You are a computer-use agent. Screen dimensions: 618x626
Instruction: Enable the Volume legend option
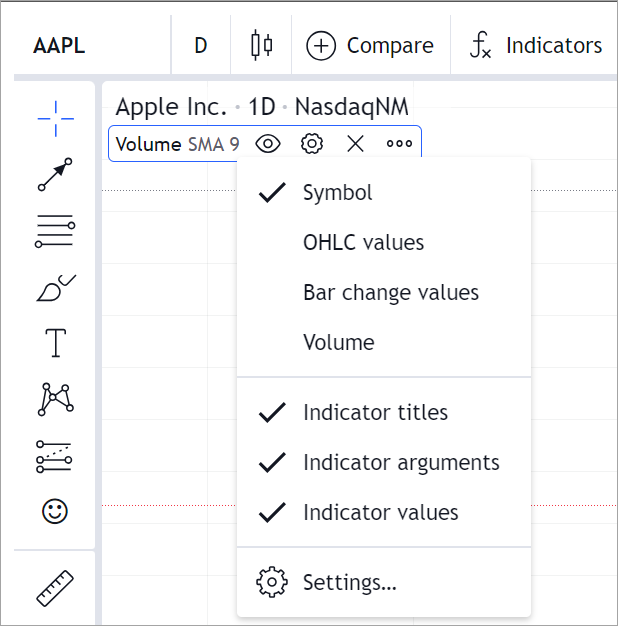[x=384, y=342]
